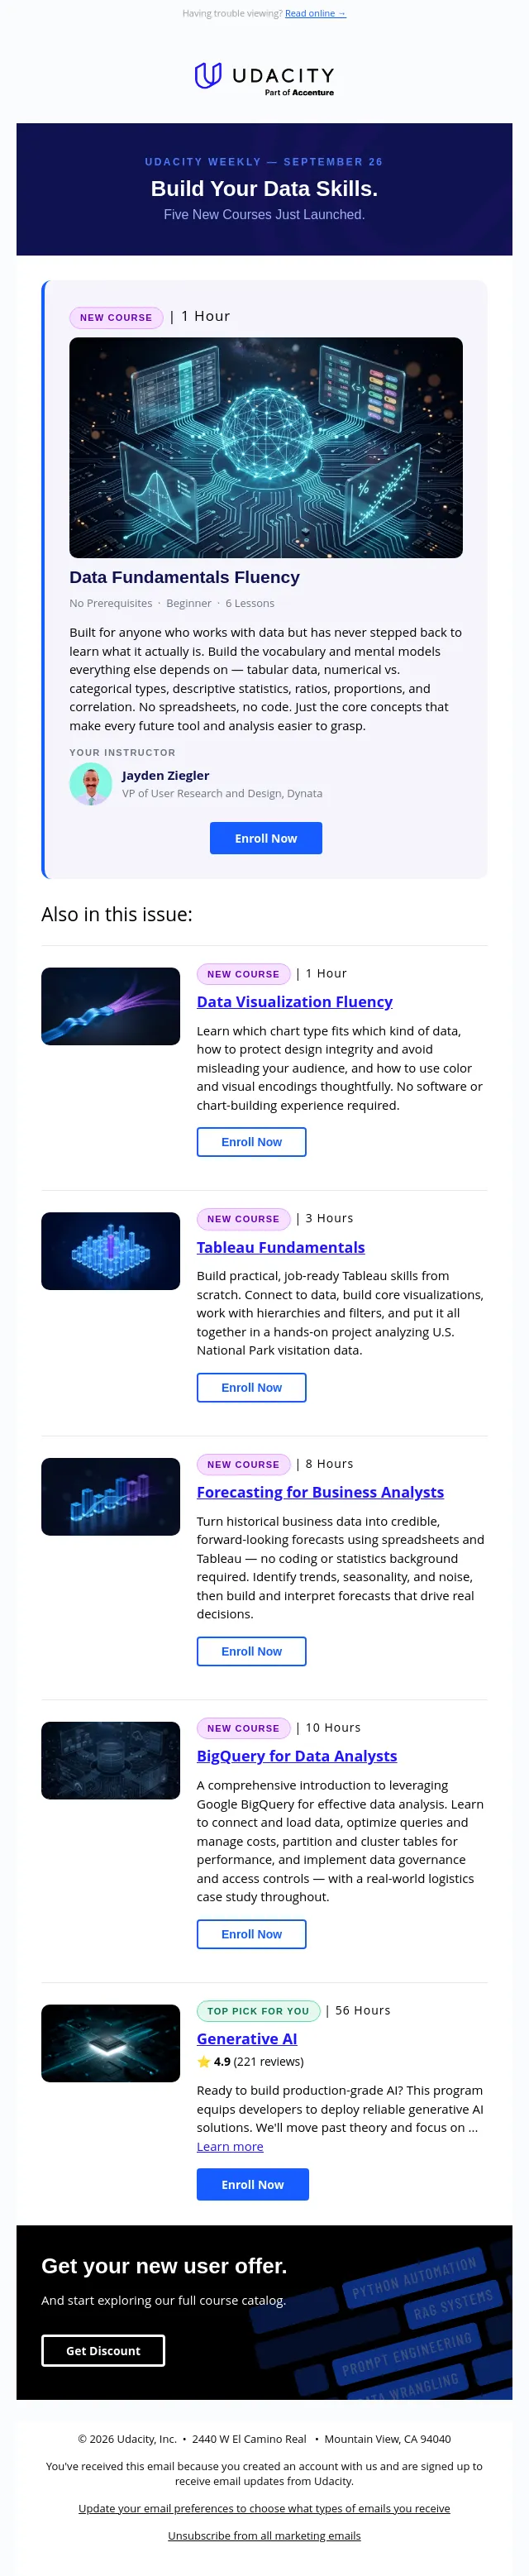Click the Tableau Fundamentals course thumbnail
Screen dimensions: 529x2576
[x=111, y=1251]
